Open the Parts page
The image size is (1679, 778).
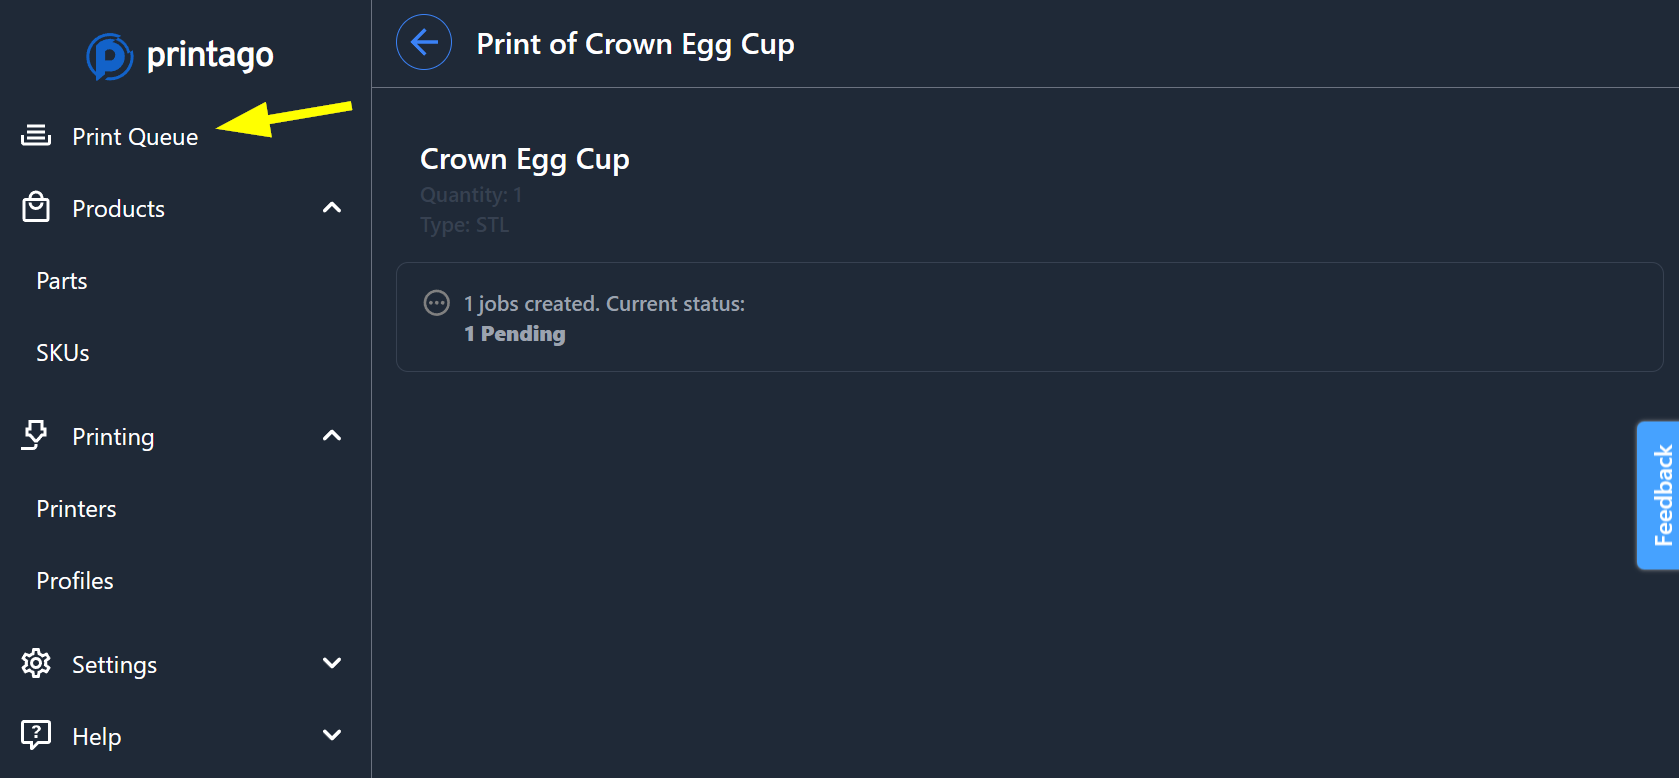click(x=62, y=281)
